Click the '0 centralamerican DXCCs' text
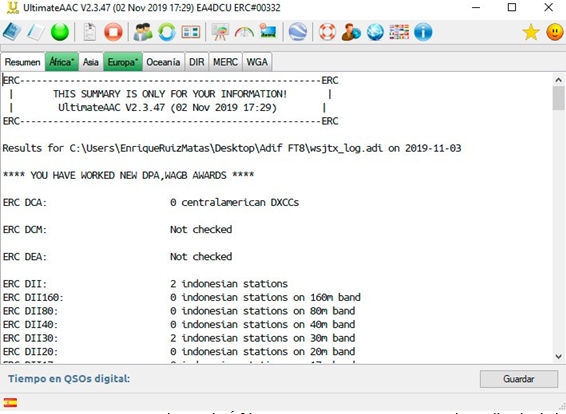Screen dimensions: 566x414 pyautogui.click(x=235, y=202)
